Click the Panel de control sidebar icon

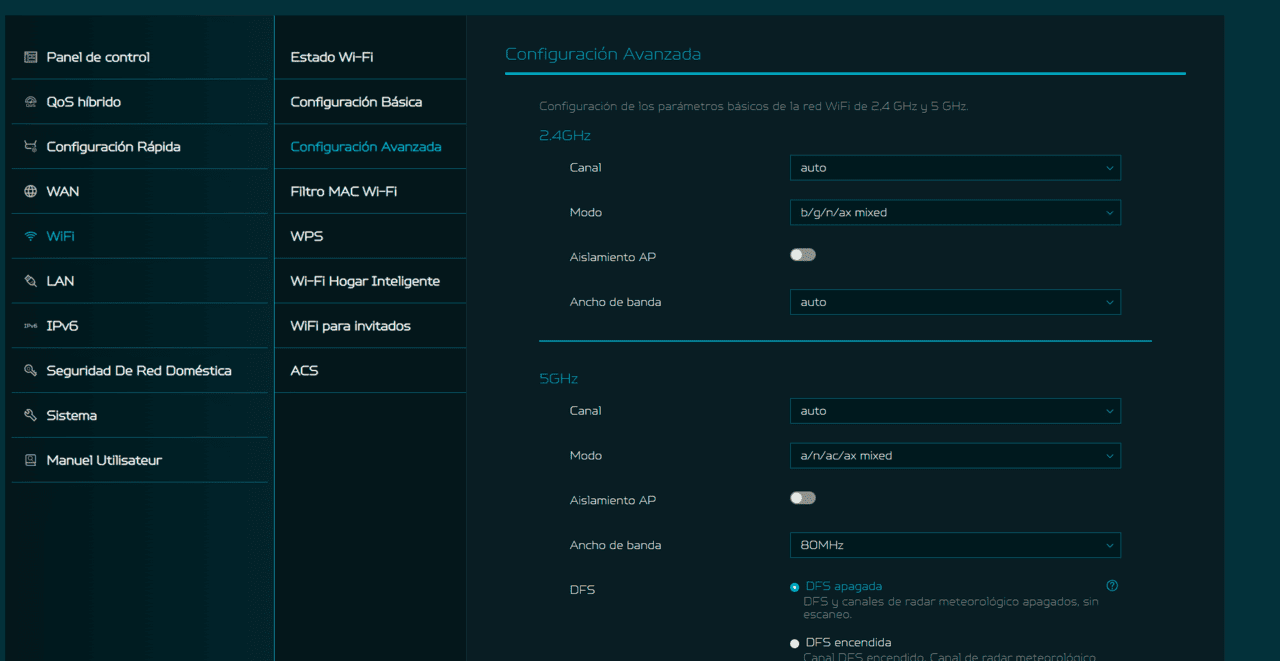coord(30,57)
